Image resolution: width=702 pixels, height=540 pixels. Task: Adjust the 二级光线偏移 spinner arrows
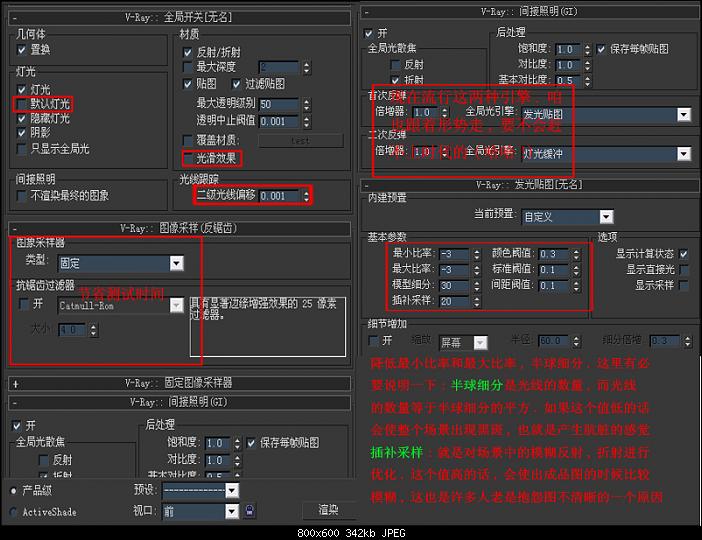coord(306,196)
